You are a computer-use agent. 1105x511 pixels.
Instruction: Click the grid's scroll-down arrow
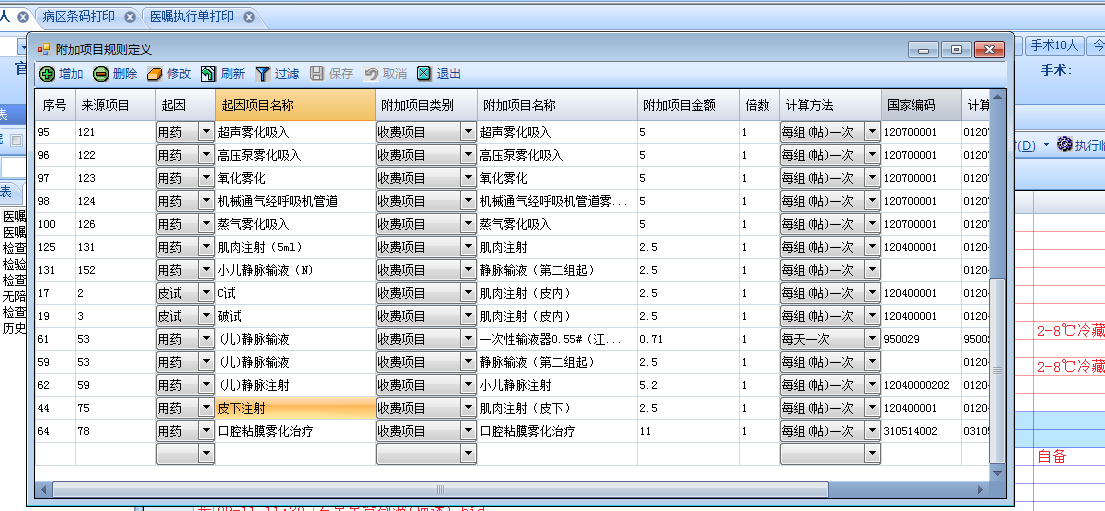tap(997, 474)
